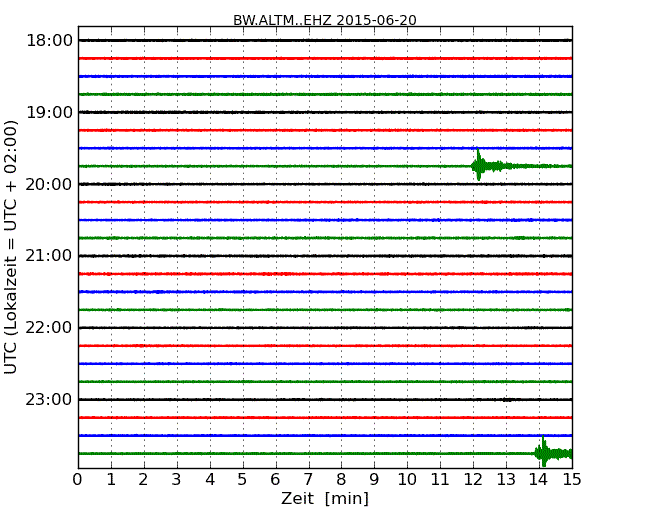Click the 21:00 time label

49,256
